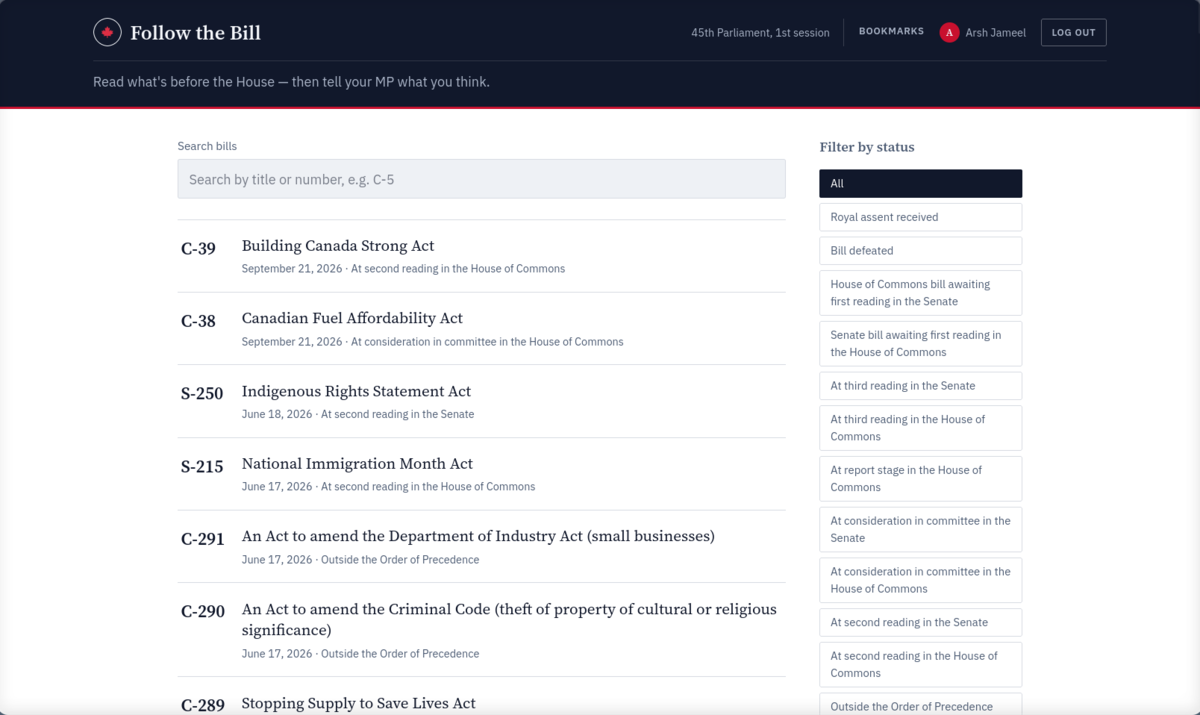Open the Building Canada Strong Act bill
Image resolution: width=1200 pixels, height=715 pixels.
481,256
